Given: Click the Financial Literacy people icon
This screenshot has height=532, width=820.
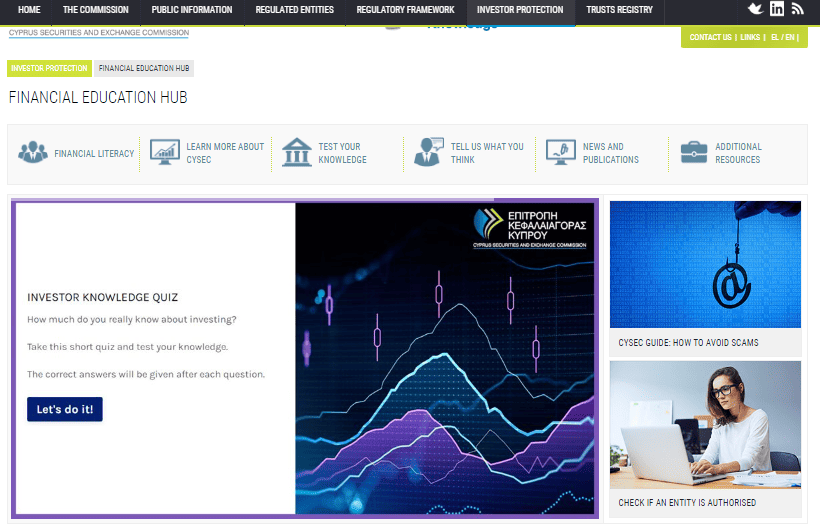Looking at the screenshot, I should coord(33,153).
